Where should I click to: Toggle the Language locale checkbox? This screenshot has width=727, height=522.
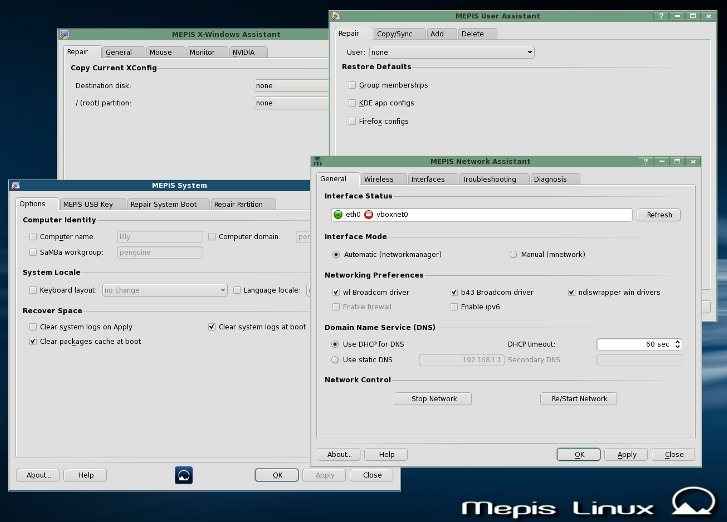(x=236, y=290)
